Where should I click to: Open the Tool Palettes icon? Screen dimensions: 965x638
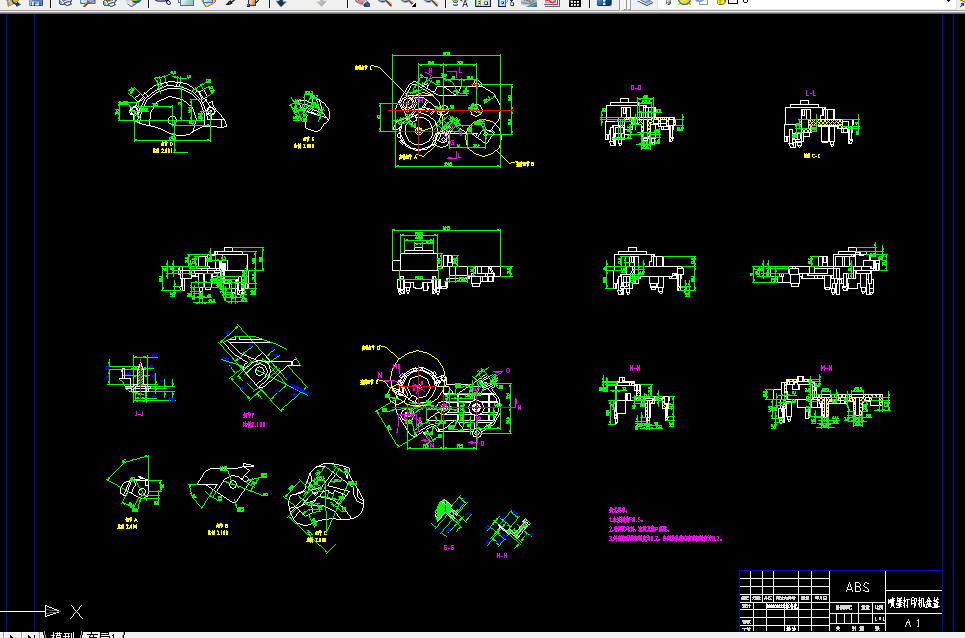[x=506, y=2]
